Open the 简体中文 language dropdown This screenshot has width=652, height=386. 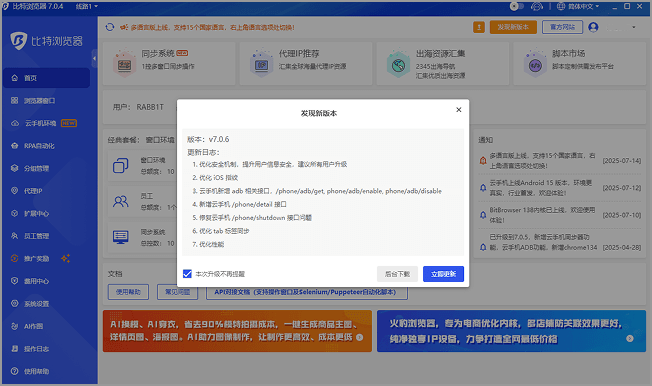click(578, 6)
